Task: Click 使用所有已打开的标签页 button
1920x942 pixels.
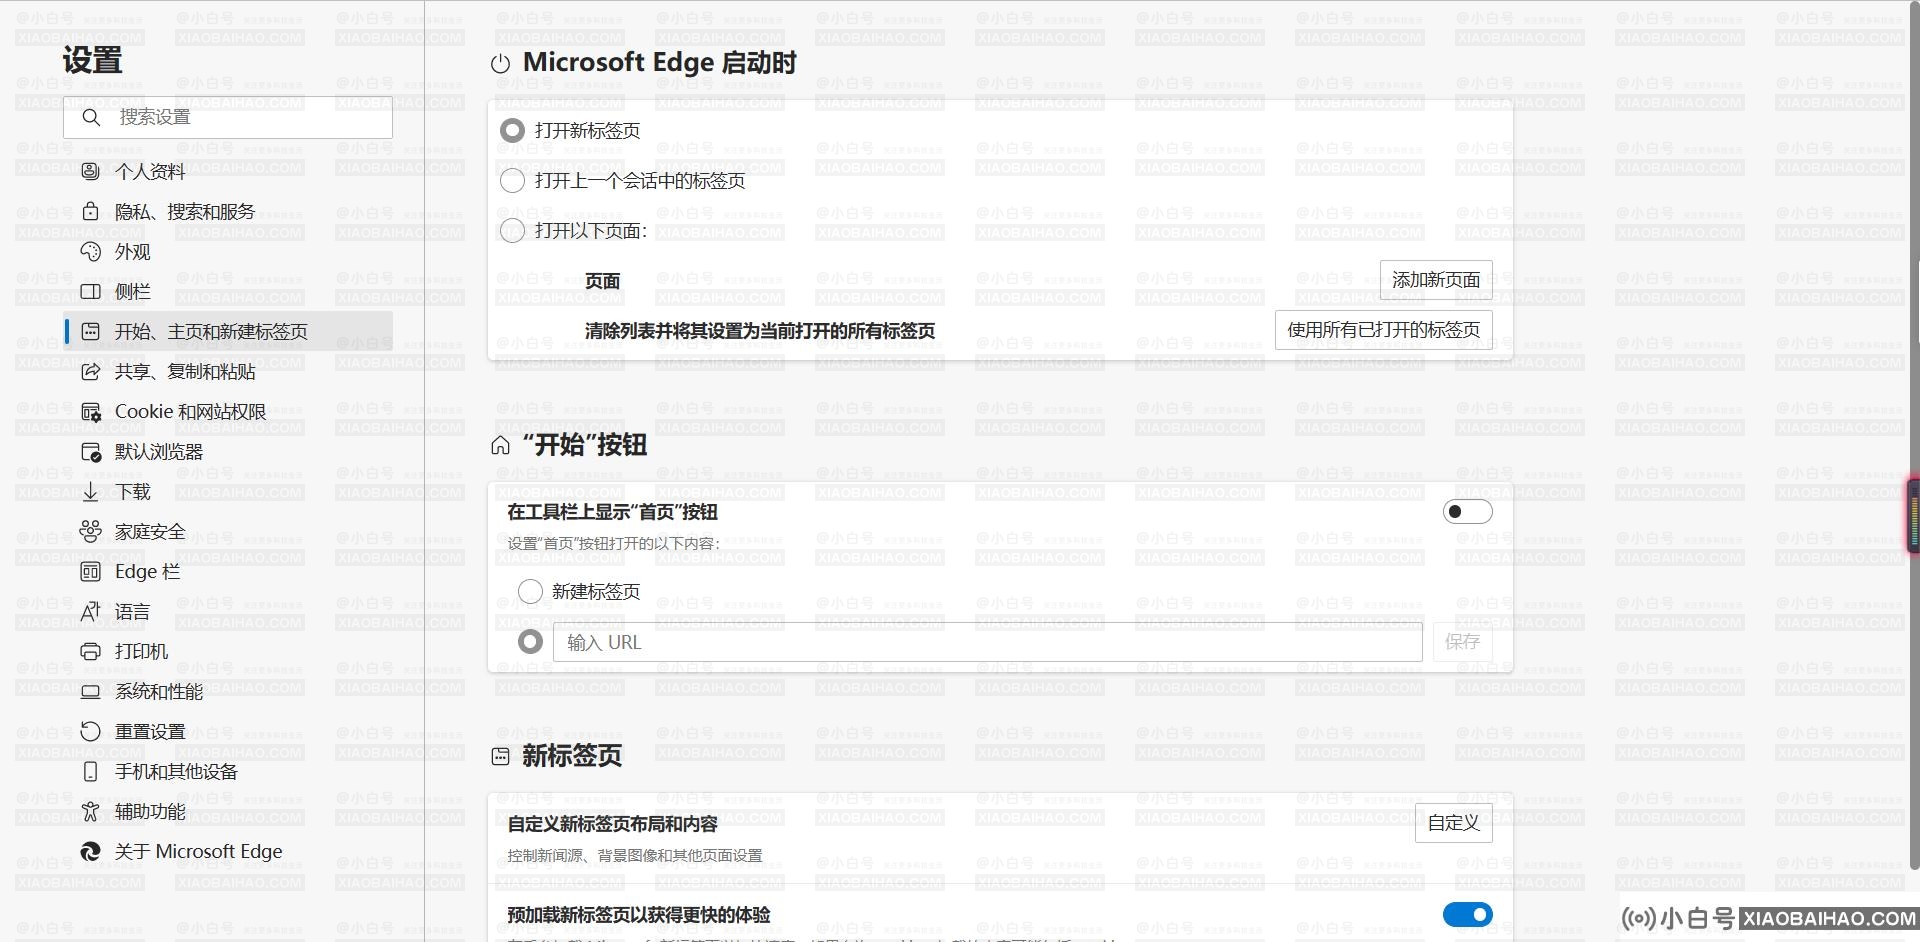Action: click(x=1384, y=330)
